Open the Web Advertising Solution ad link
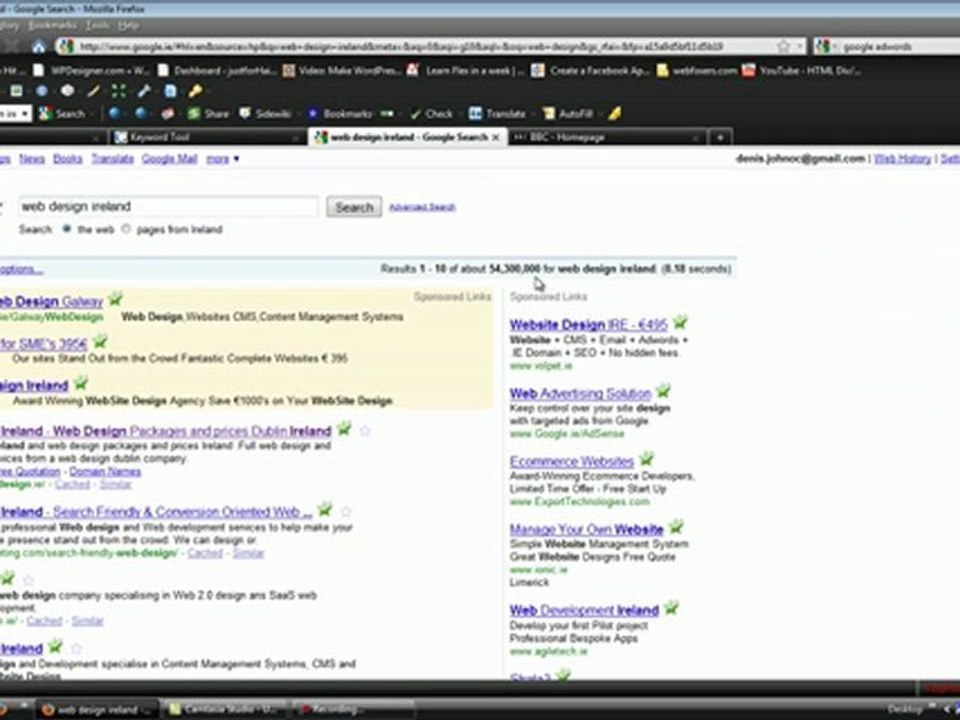960x720 pixels. coord(580,393)
